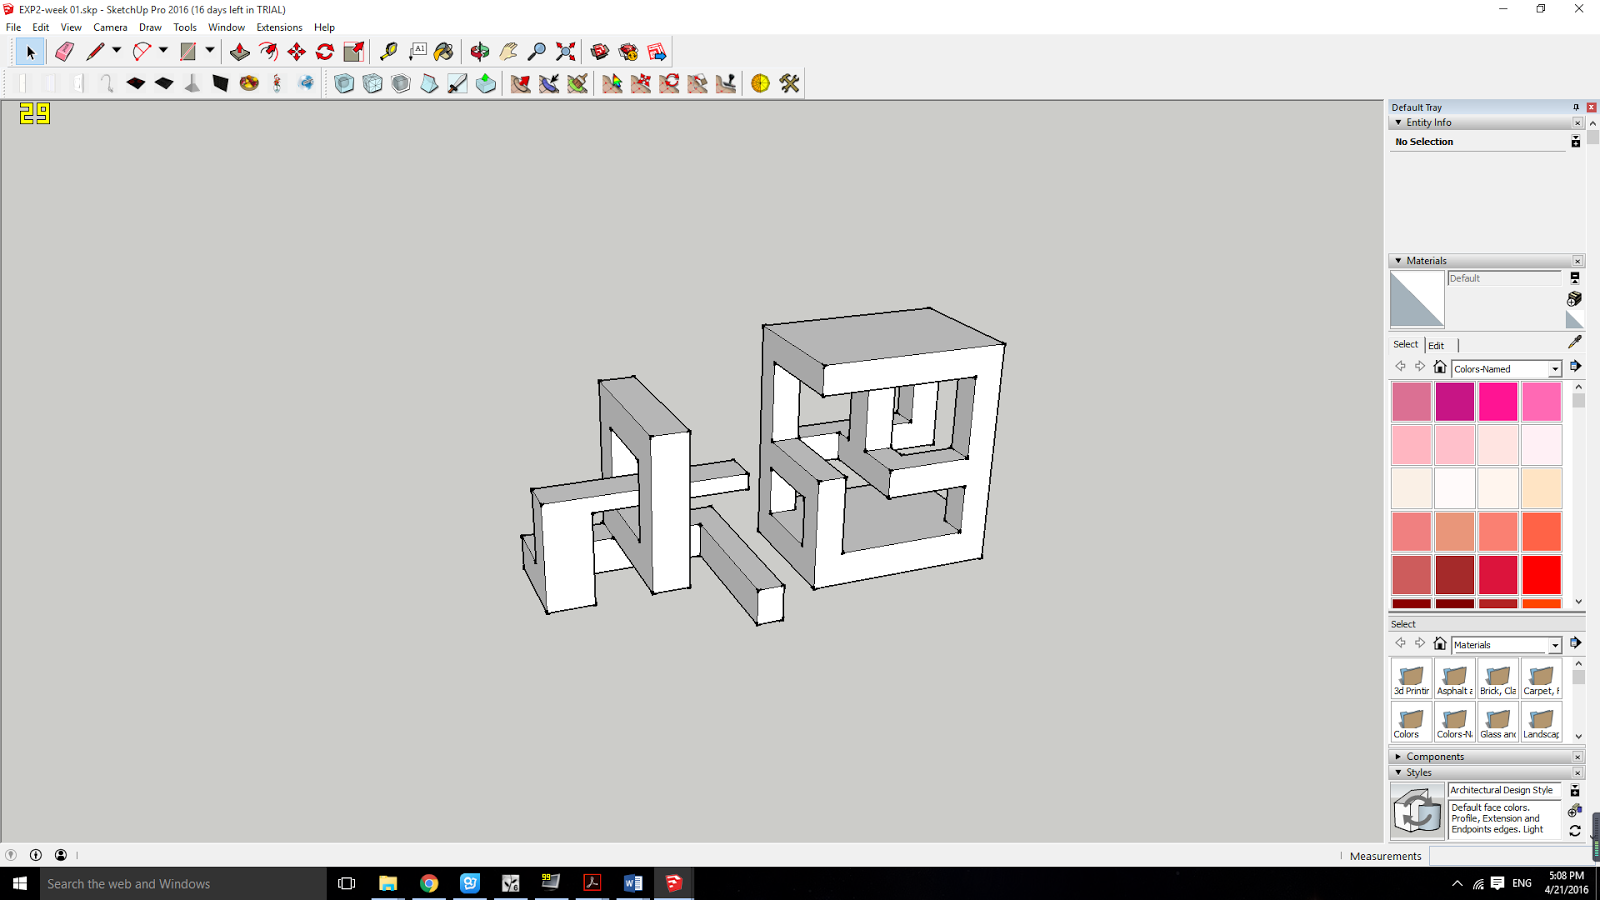Viewport: 1600px width, 900px height.
Task: Pick the bright red color swatch
Action: coord(1542,575)
